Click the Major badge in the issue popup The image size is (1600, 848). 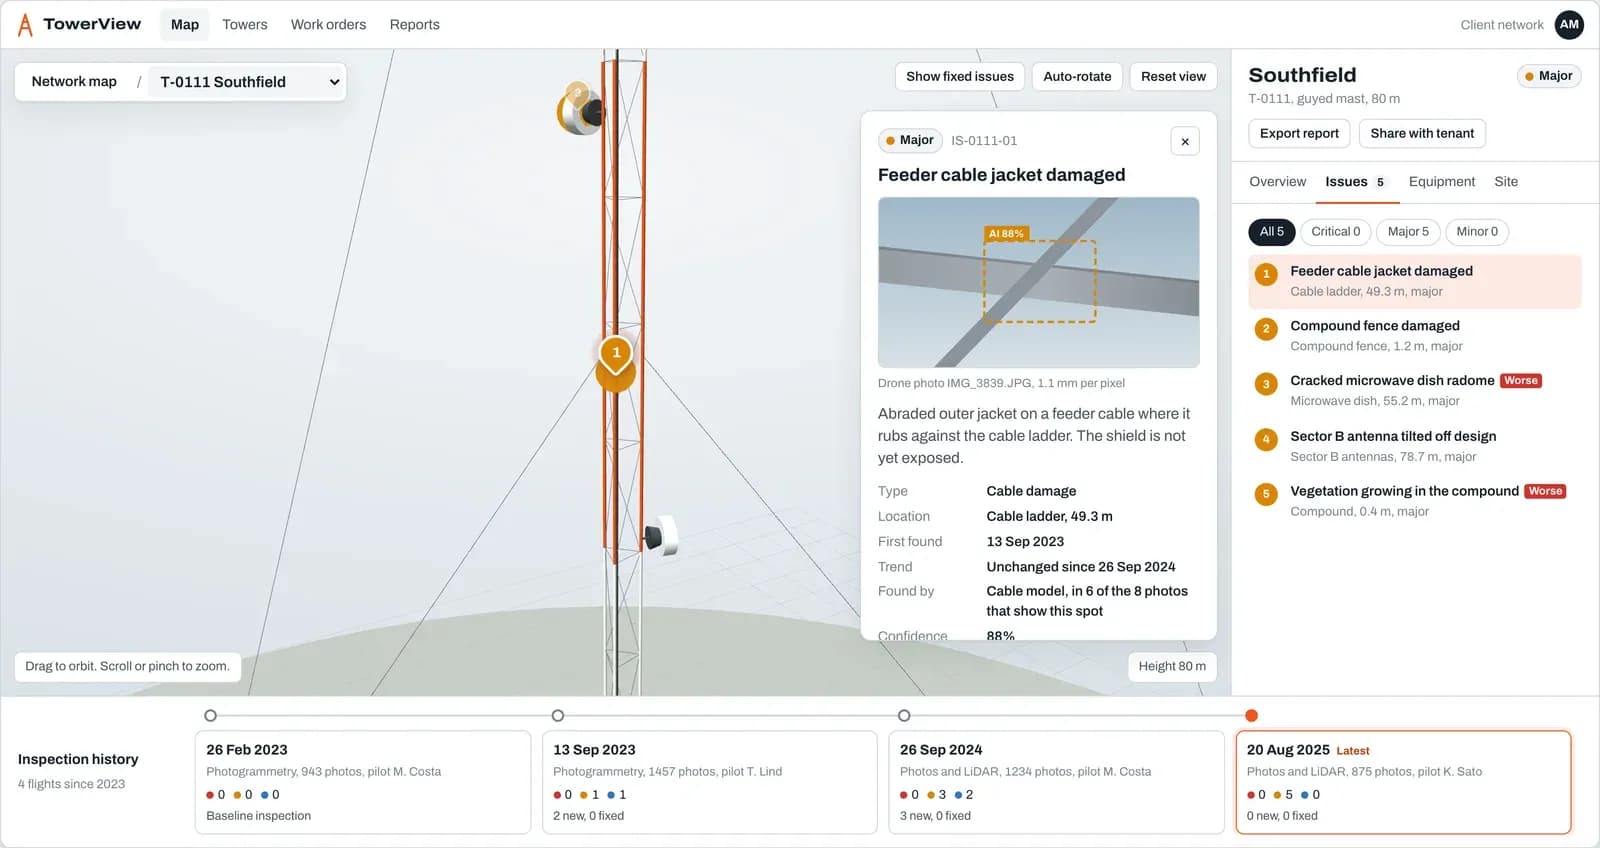(910, 141)
